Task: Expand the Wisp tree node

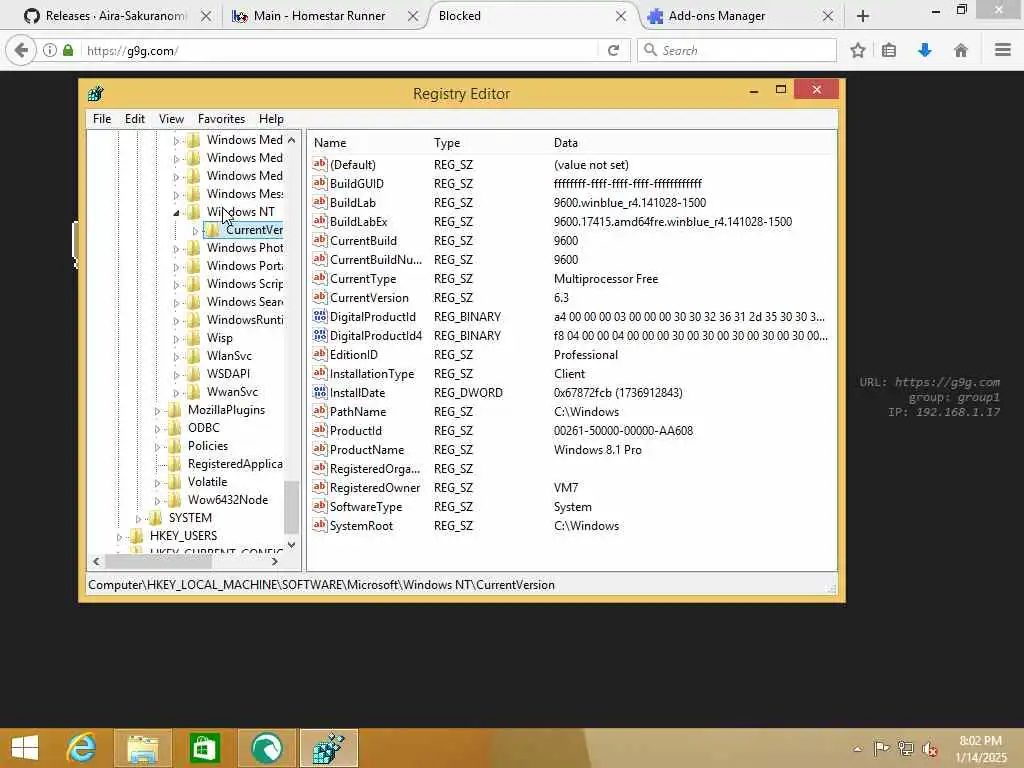Action: pyautogui.click(x=176, y=339)
